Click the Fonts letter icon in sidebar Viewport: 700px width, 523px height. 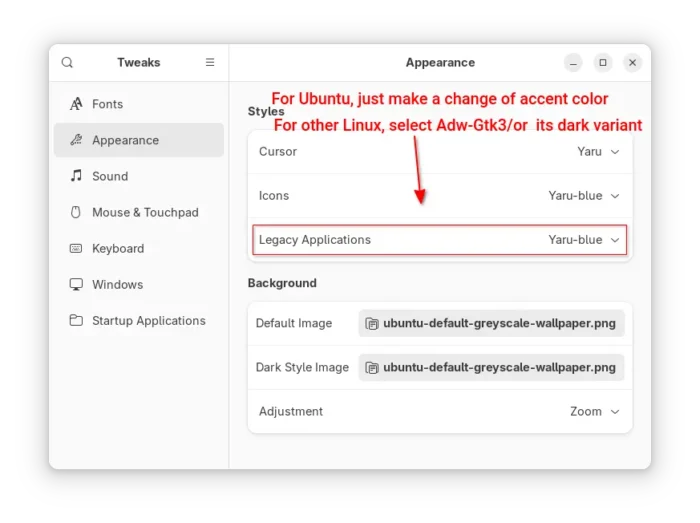click(76, 104)
